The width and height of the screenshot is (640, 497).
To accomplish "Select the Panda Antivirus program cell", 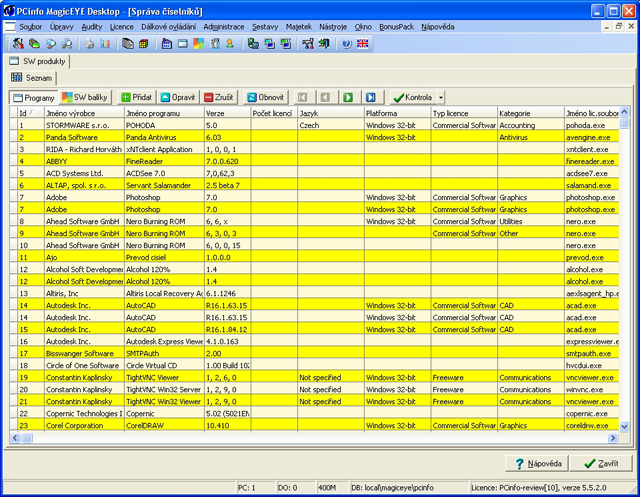I will [164, 138].
